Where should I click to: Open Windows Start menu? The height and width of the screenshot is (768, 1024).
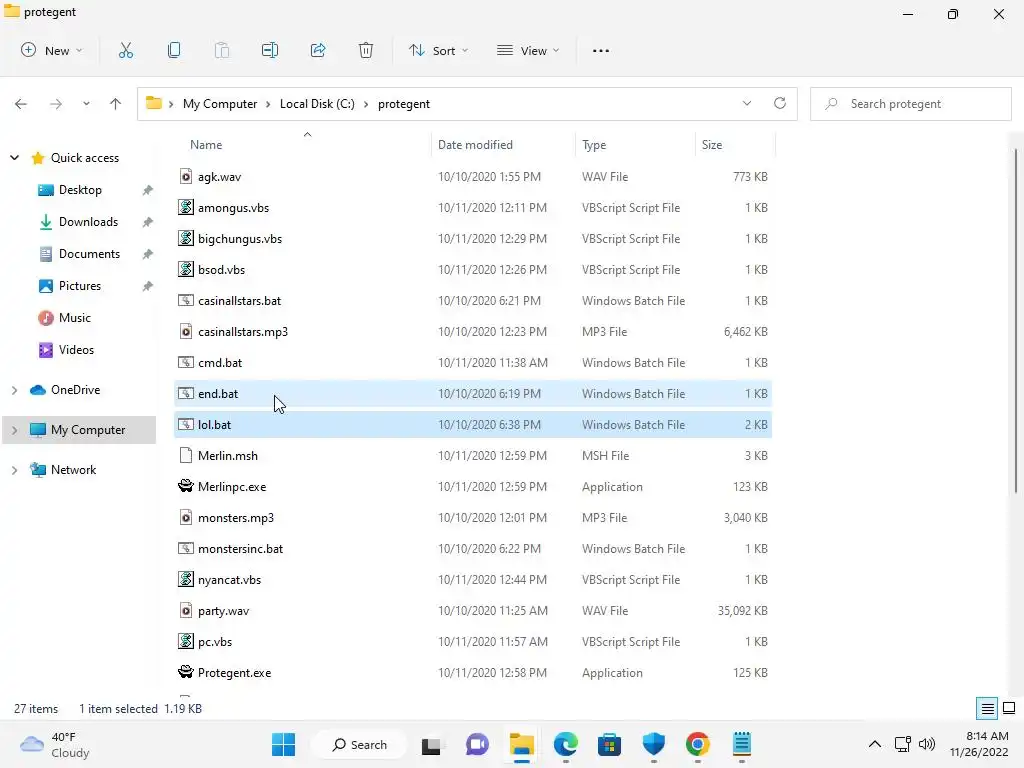(283, 744)
